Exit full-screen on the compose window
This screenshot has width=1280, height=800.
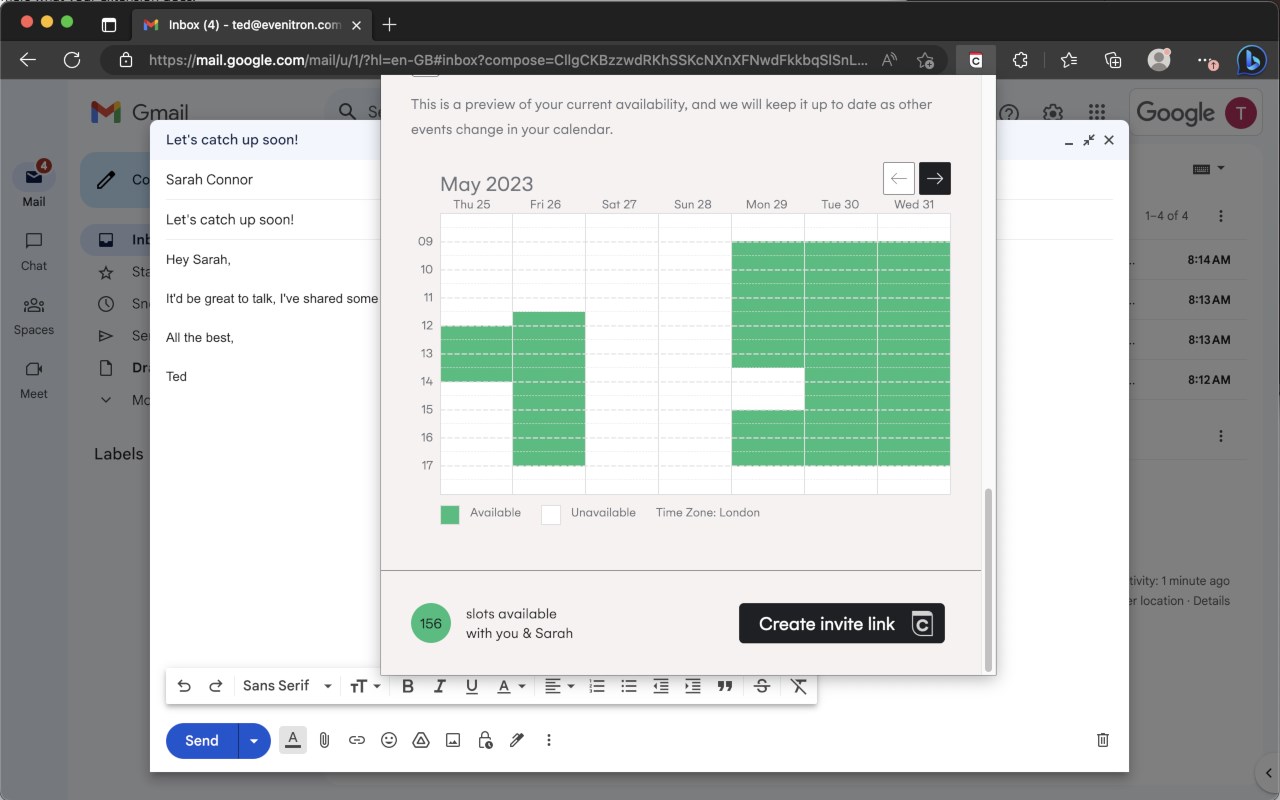coord(1089,140)
